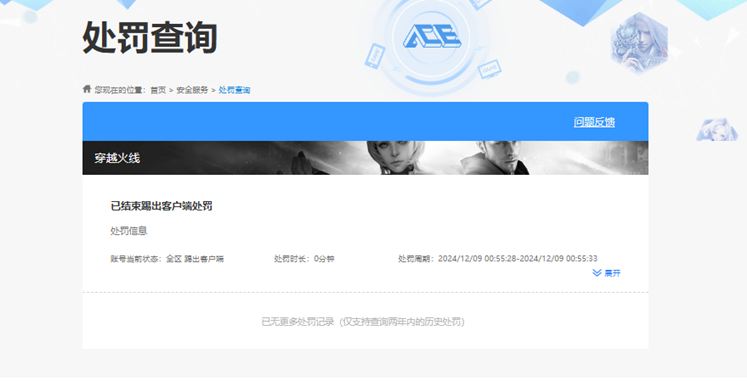This screenshot has width=747, height=386.
Task: Click the 处罚周期 date range text
Action: (x=498, y=258)
